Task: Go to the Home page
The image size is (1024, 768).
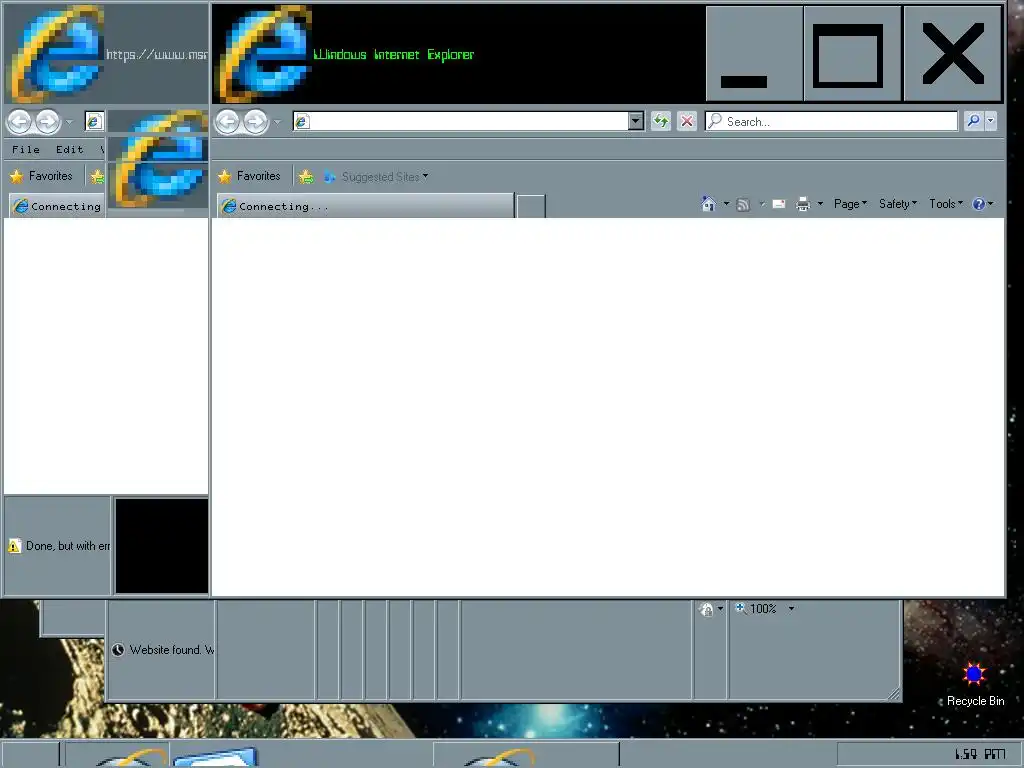Action: point(709,204)
